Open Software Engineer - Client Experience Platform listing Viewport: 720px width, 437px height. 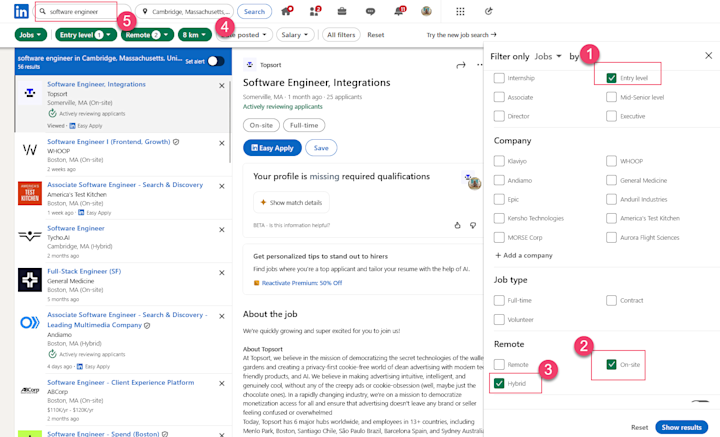click(x=121, y=382)
